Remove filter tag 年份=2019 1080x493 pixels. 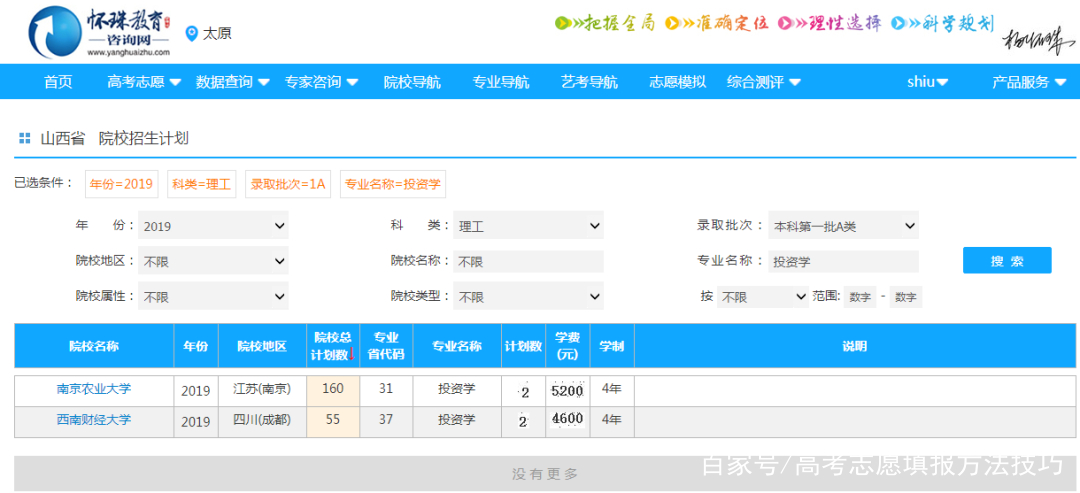coord(122,184)
